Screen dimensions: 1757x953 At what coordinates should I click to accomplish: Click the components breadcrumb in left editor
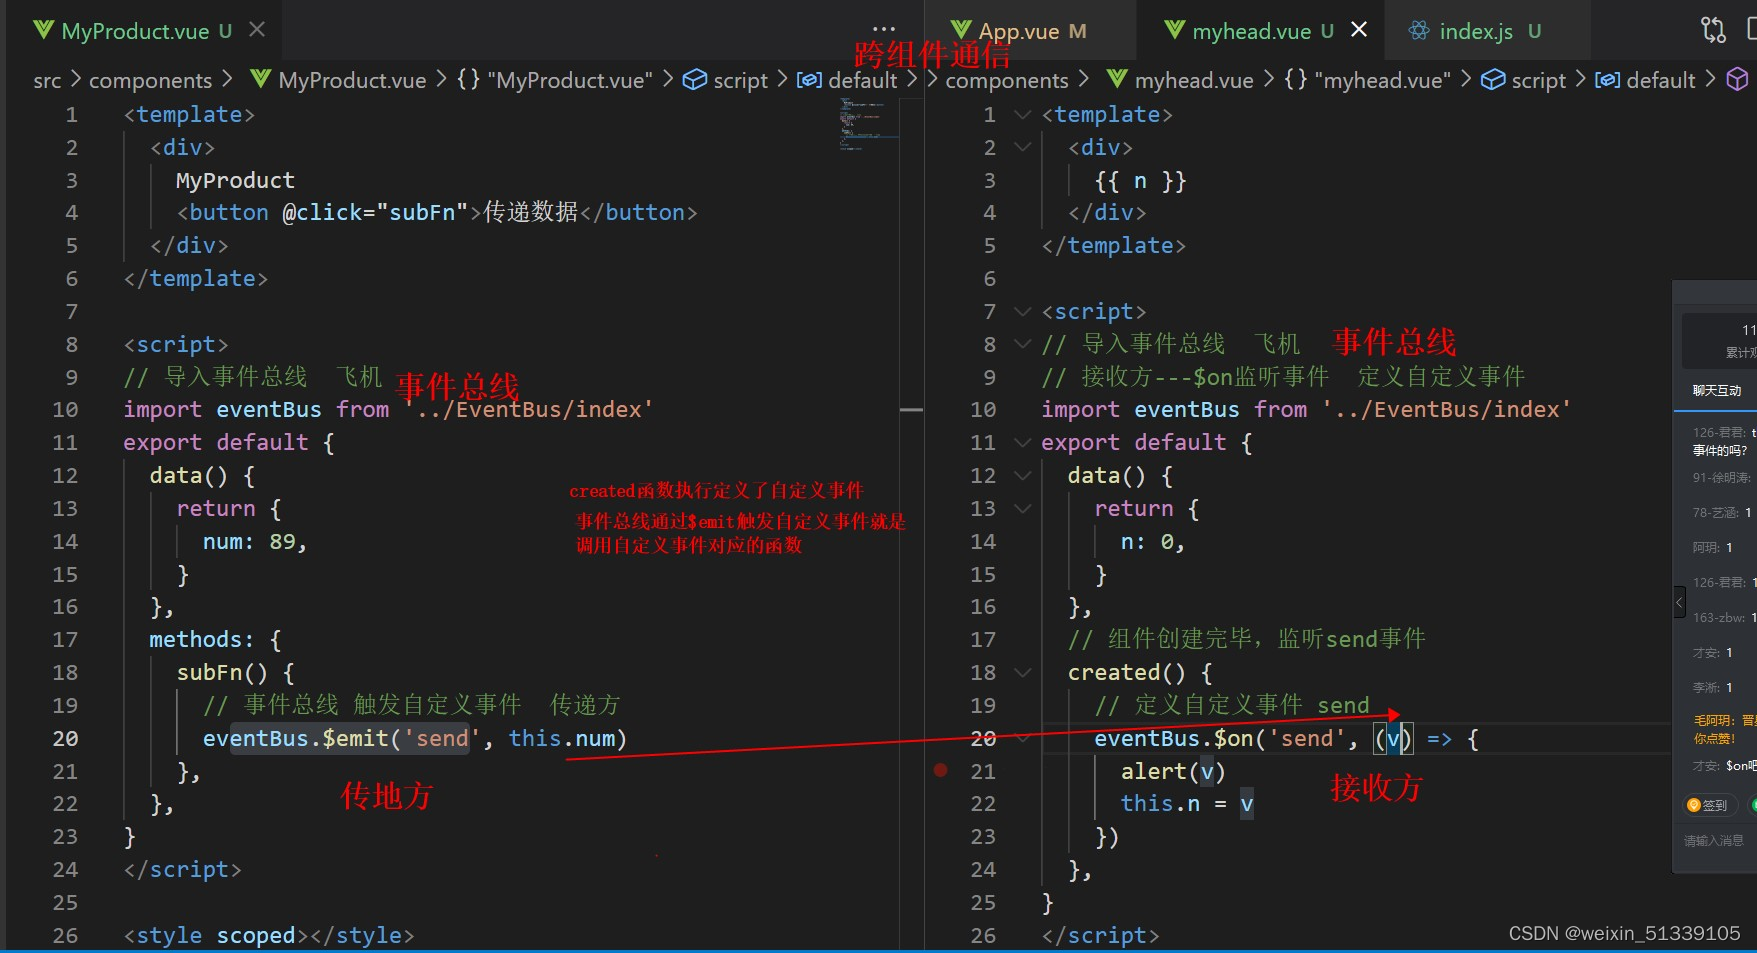click(150, 80)
